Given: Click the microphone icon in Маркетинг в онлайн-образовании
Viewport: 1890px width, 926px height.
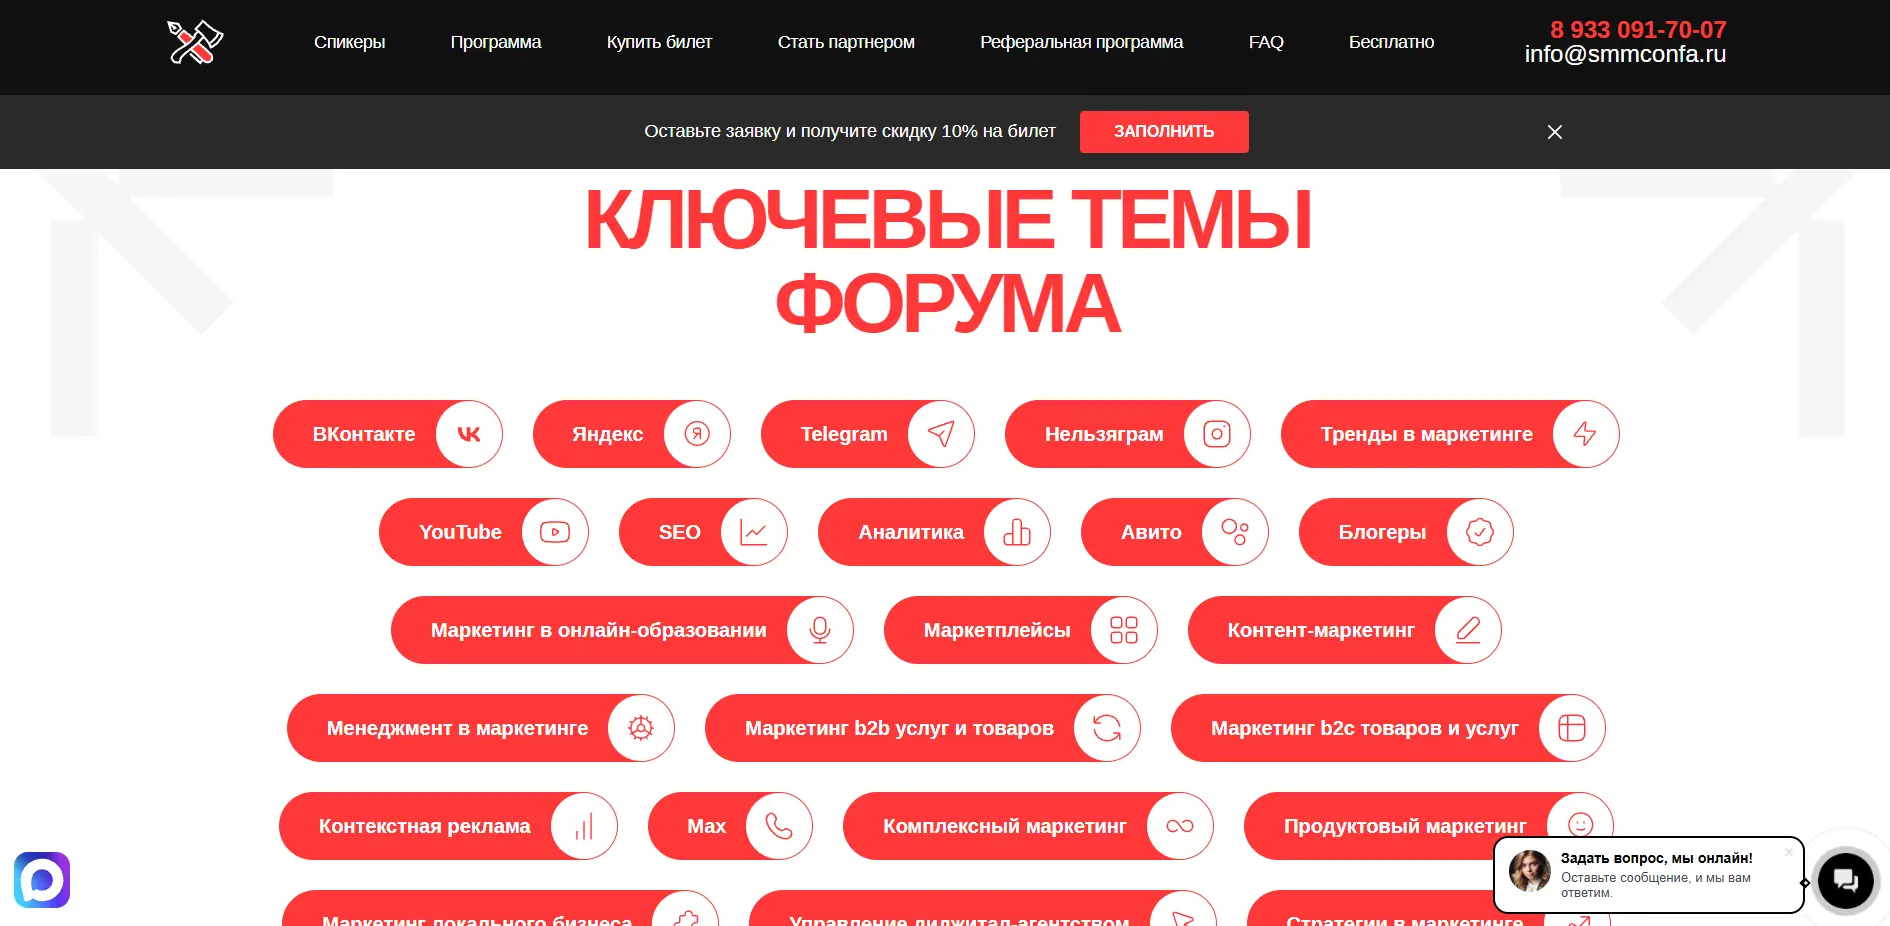Looking at the screenshot, I should pos(820,630).
